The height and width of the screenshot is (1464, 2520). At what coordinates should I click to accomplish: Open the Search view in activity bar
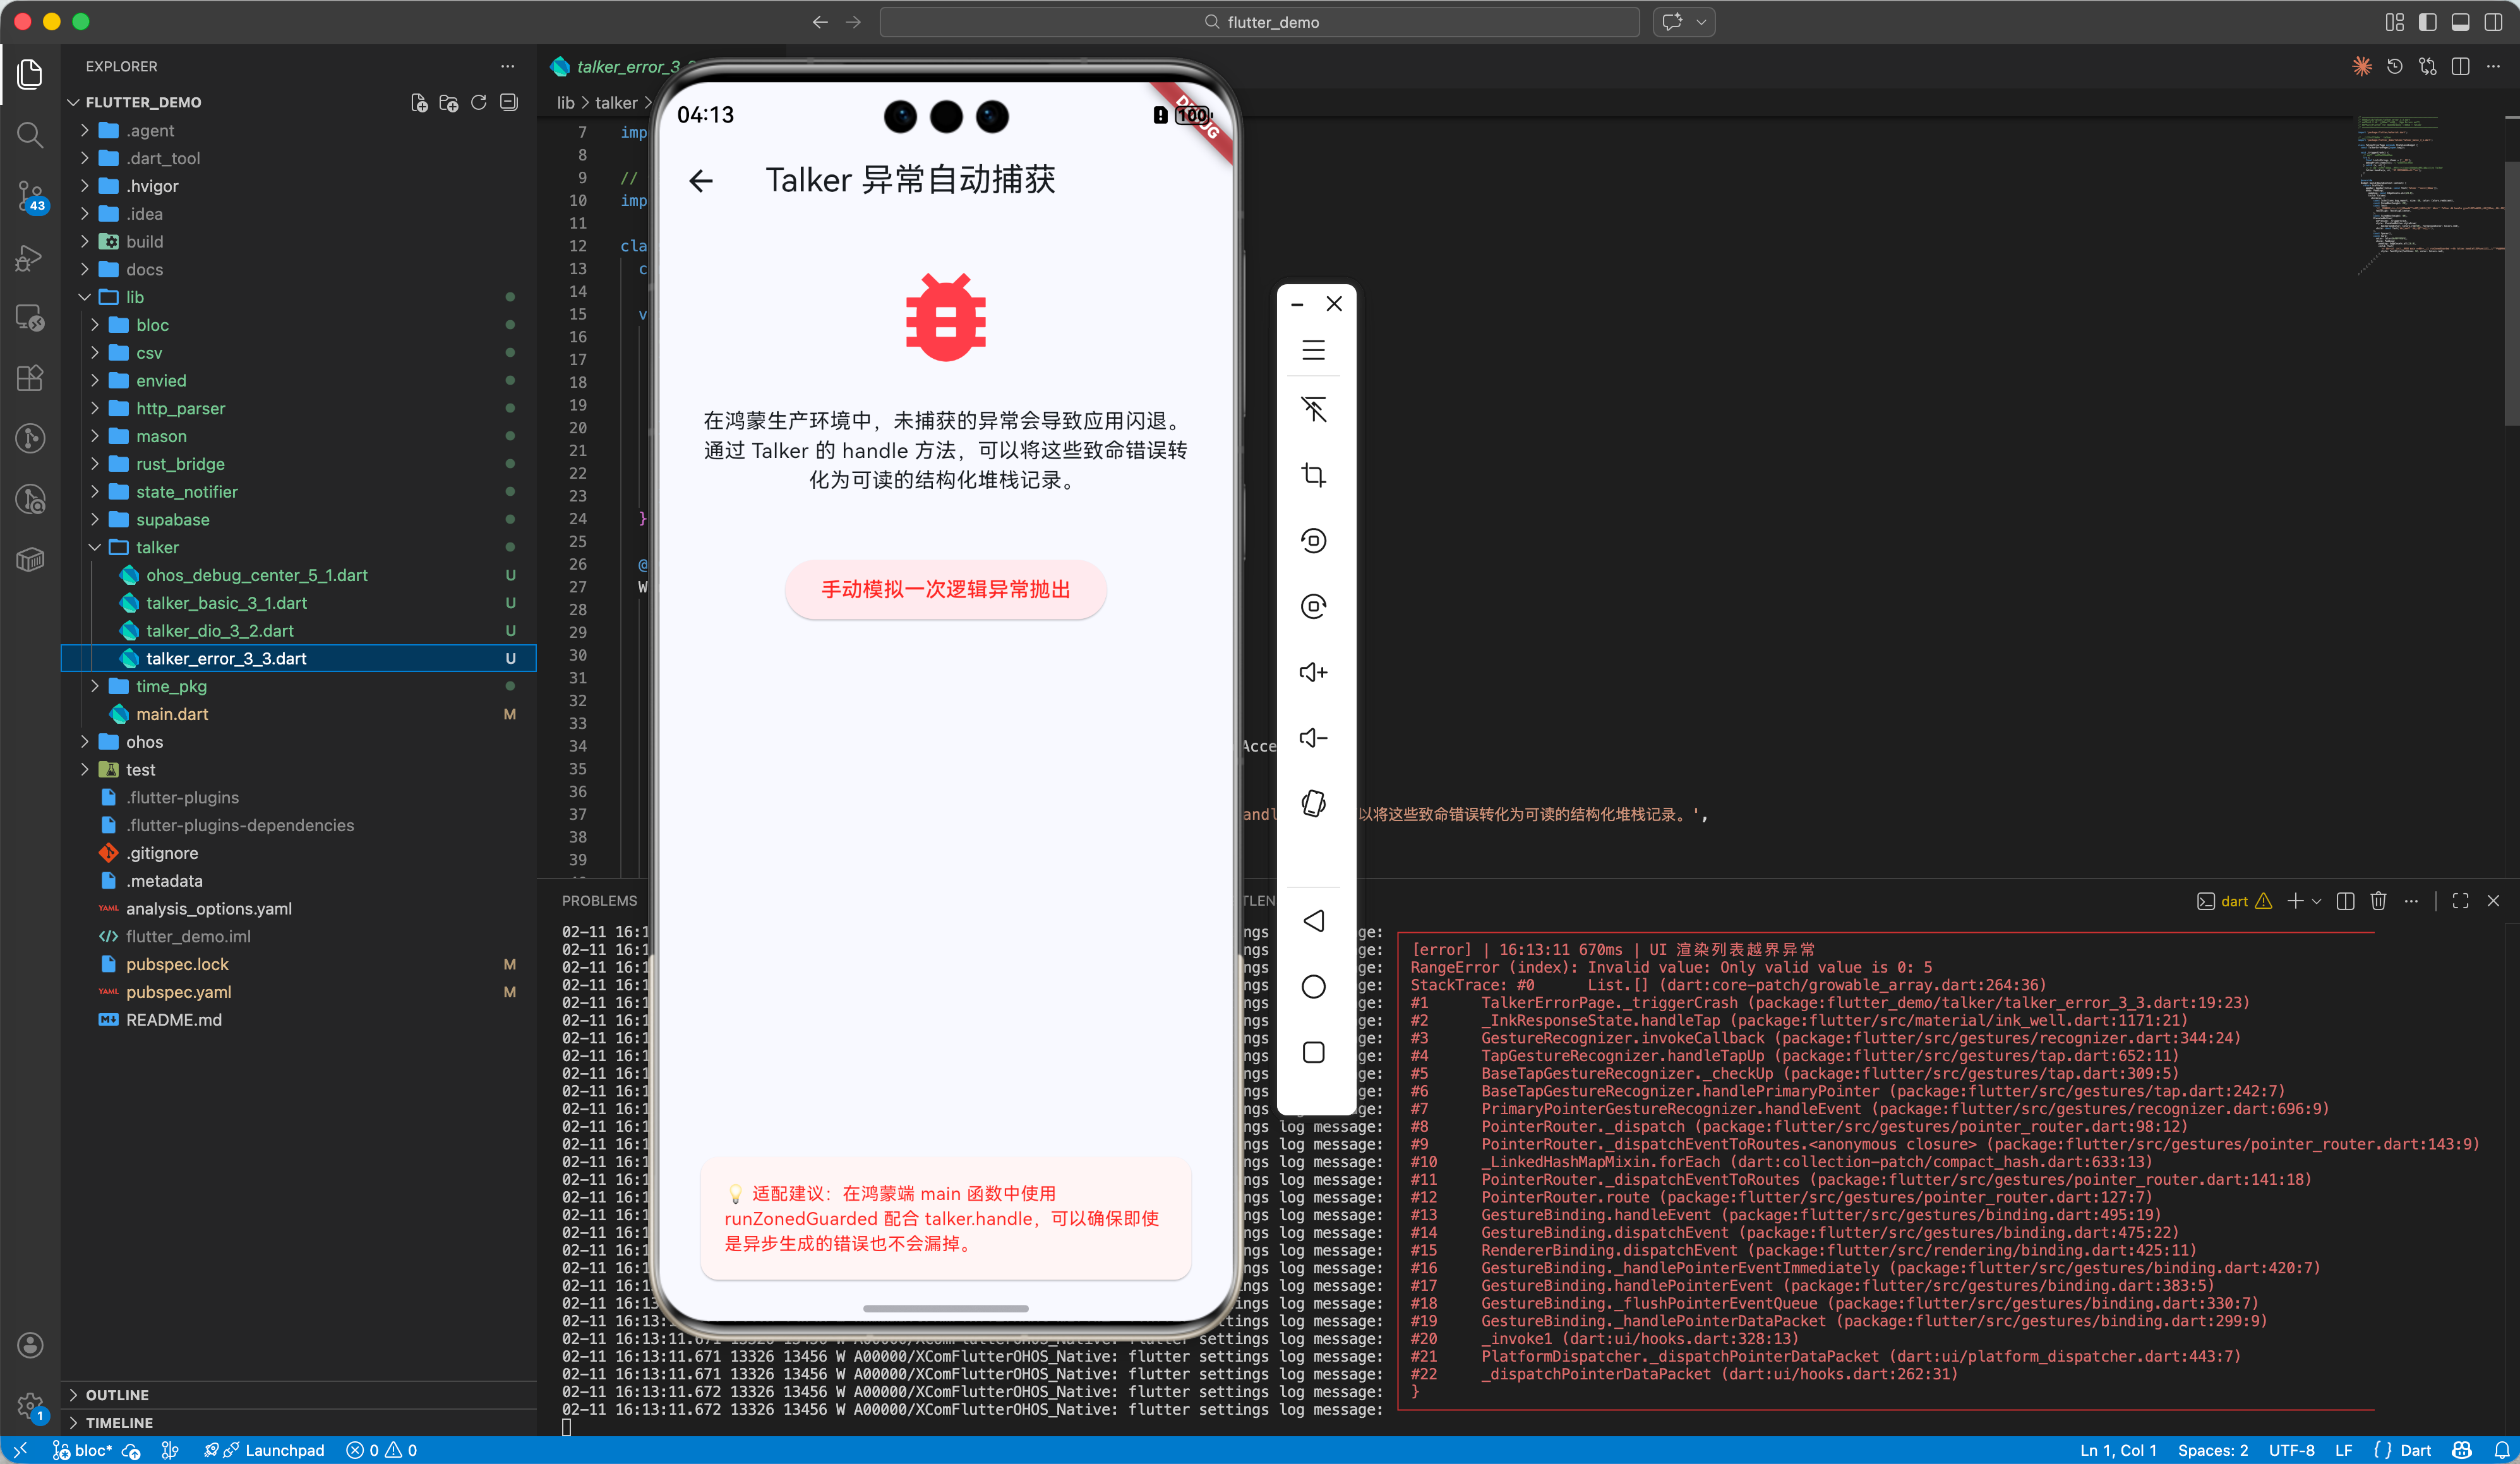(x=30, y=135)
